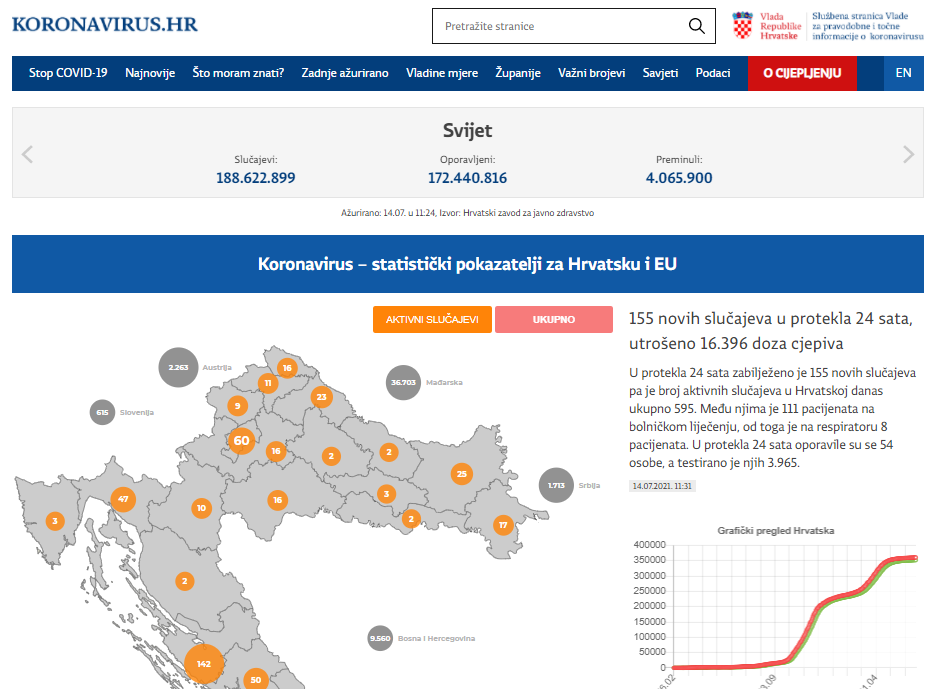
Task: Click the left carousel arrow beside Svijet stats
Action: [28, 154]
